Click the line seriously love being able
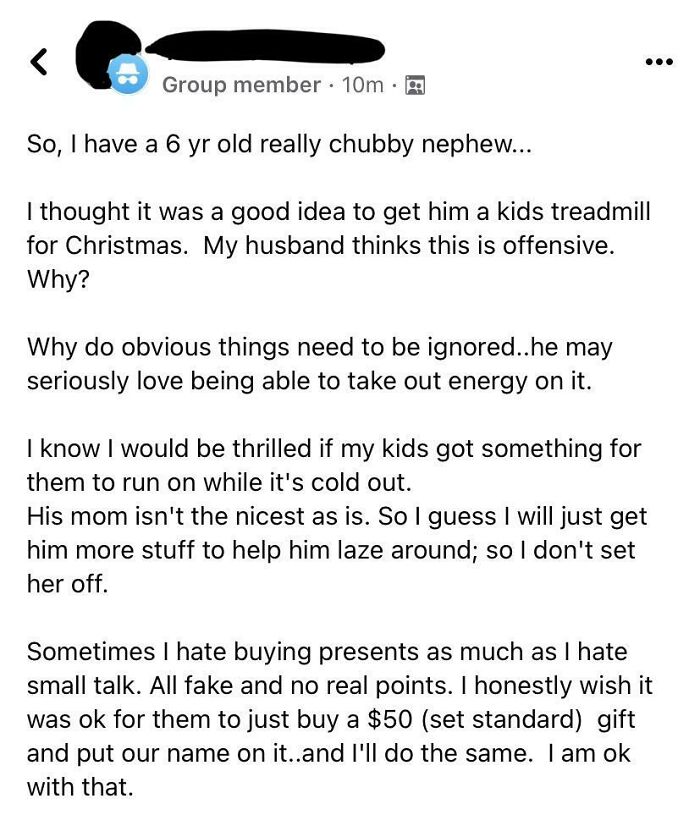 (309, 381)
